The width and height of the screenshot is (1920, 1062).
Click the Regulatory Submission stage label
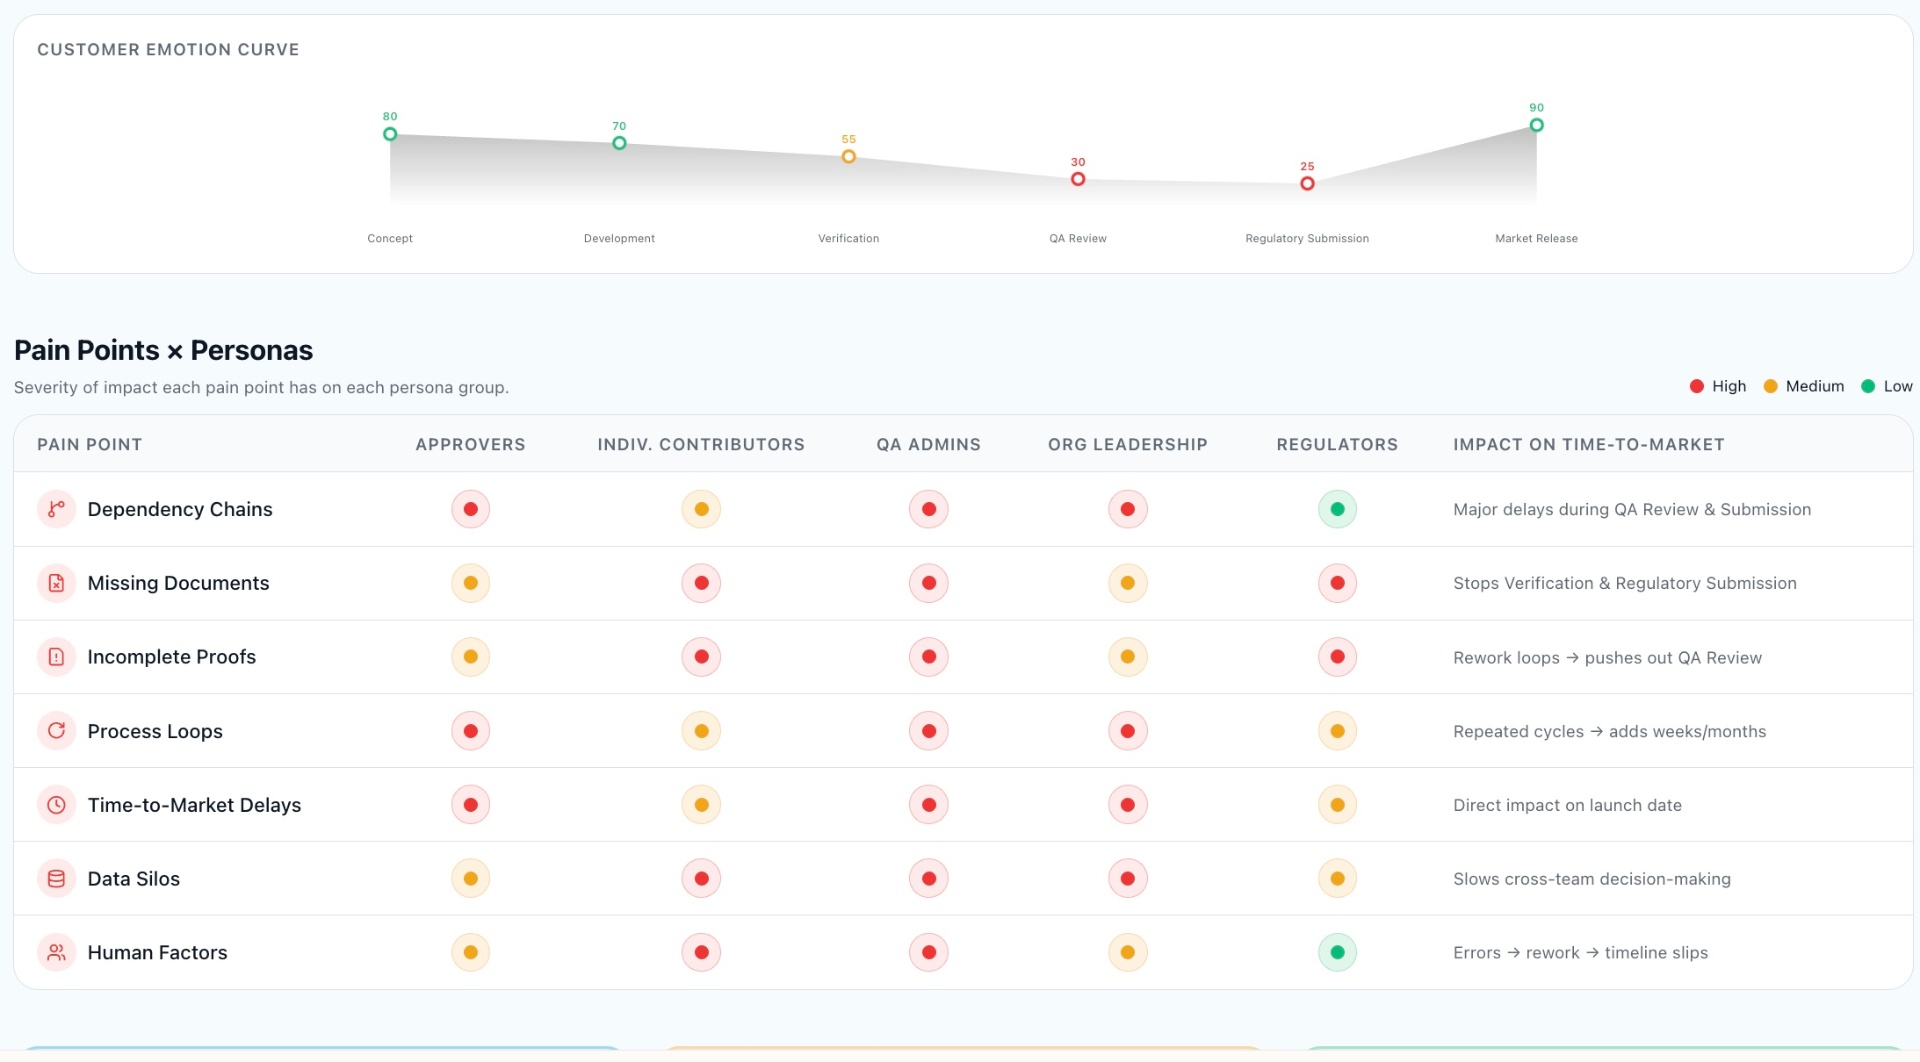coord(1307,238)
